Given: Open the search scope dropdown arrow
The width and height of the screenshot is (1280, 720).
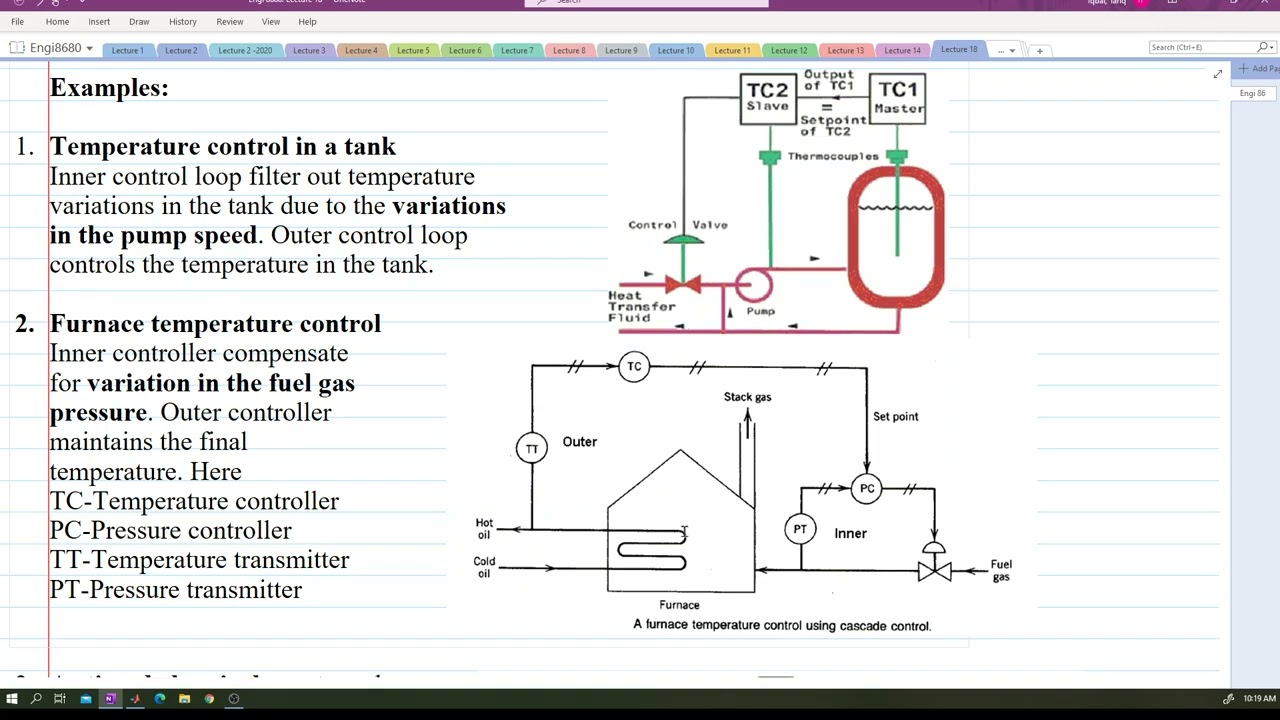Looking at the screenshot, I should click(x=1271, y=47).
